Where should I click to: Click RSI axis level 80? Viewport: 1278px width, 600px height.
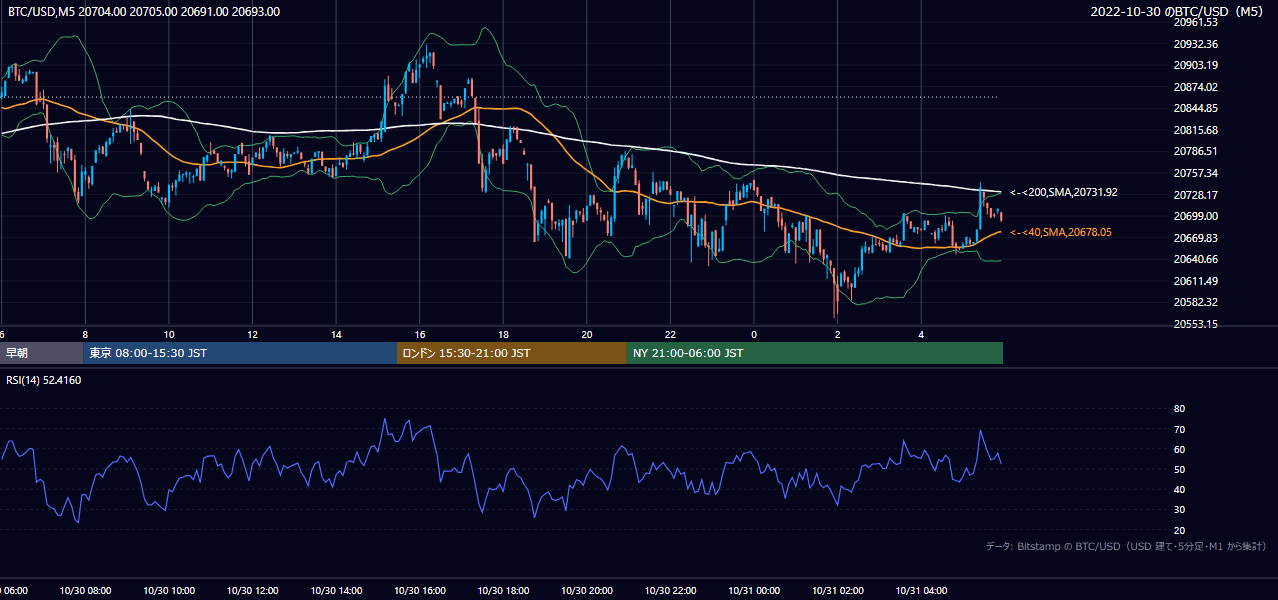click(1179, 409)
